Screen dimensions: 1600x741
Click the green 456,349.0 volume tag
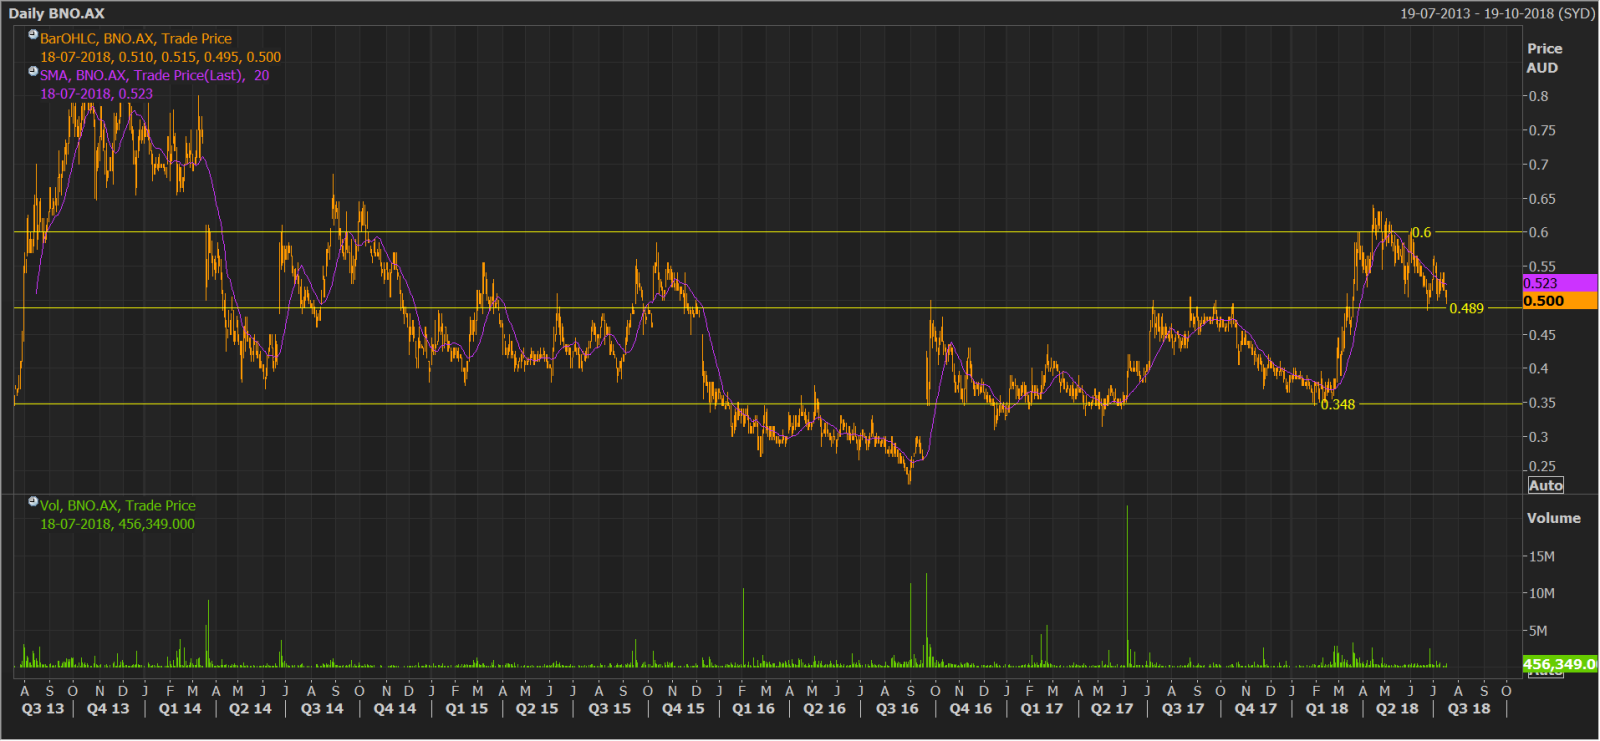1560,664
